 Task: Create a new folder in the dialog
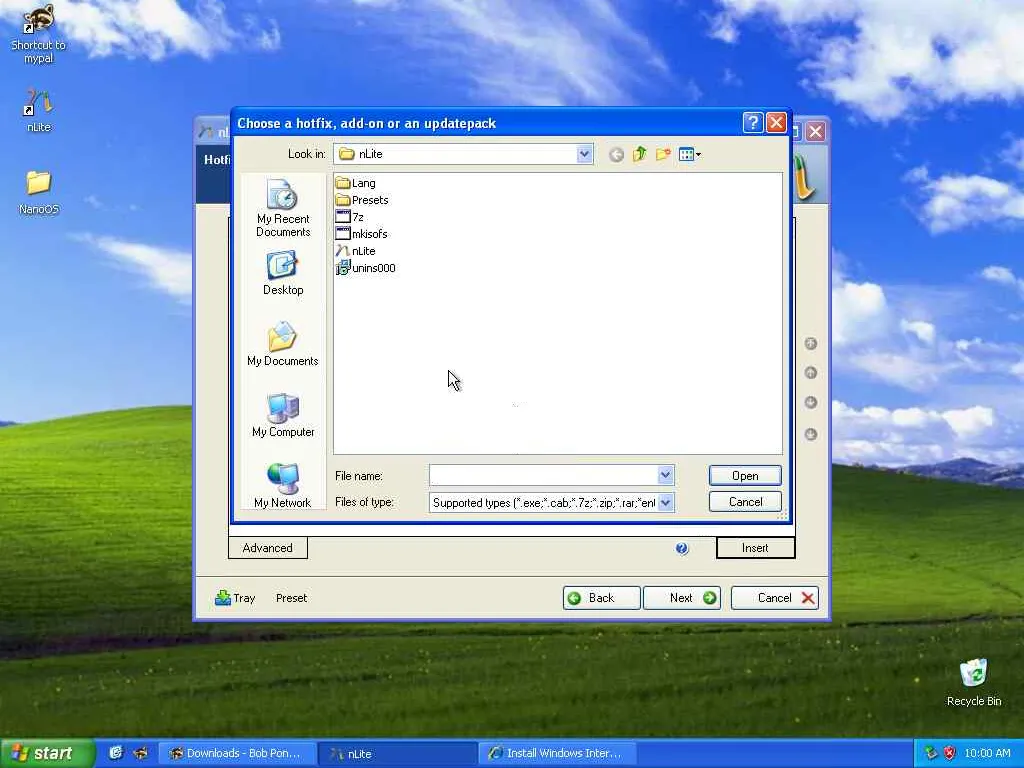click(663, 154)
